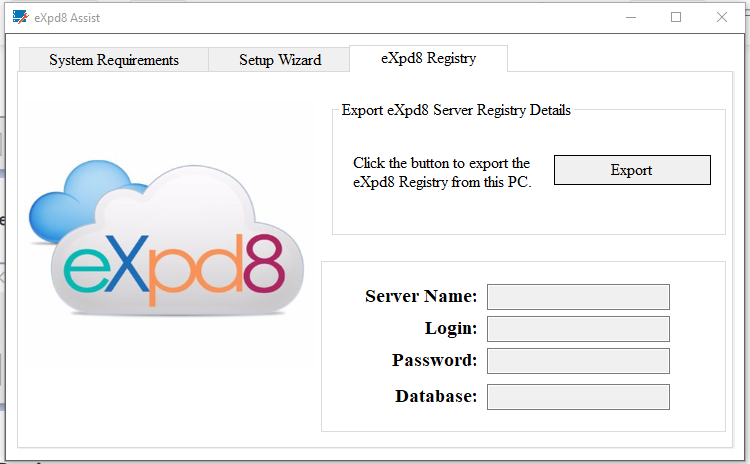The width and height of the screenshot is (750, 464).
Task: Click into the Login field
Action: [x=578, y=329]
